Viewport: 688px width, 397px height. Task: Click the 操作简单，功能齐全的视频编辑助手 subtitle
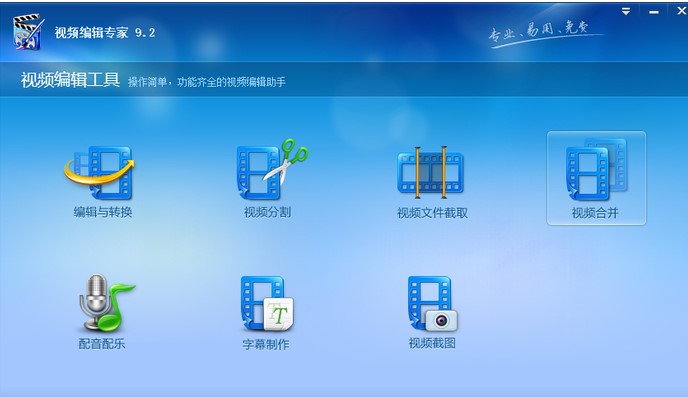pyautogui.click(x=207, y=82)
